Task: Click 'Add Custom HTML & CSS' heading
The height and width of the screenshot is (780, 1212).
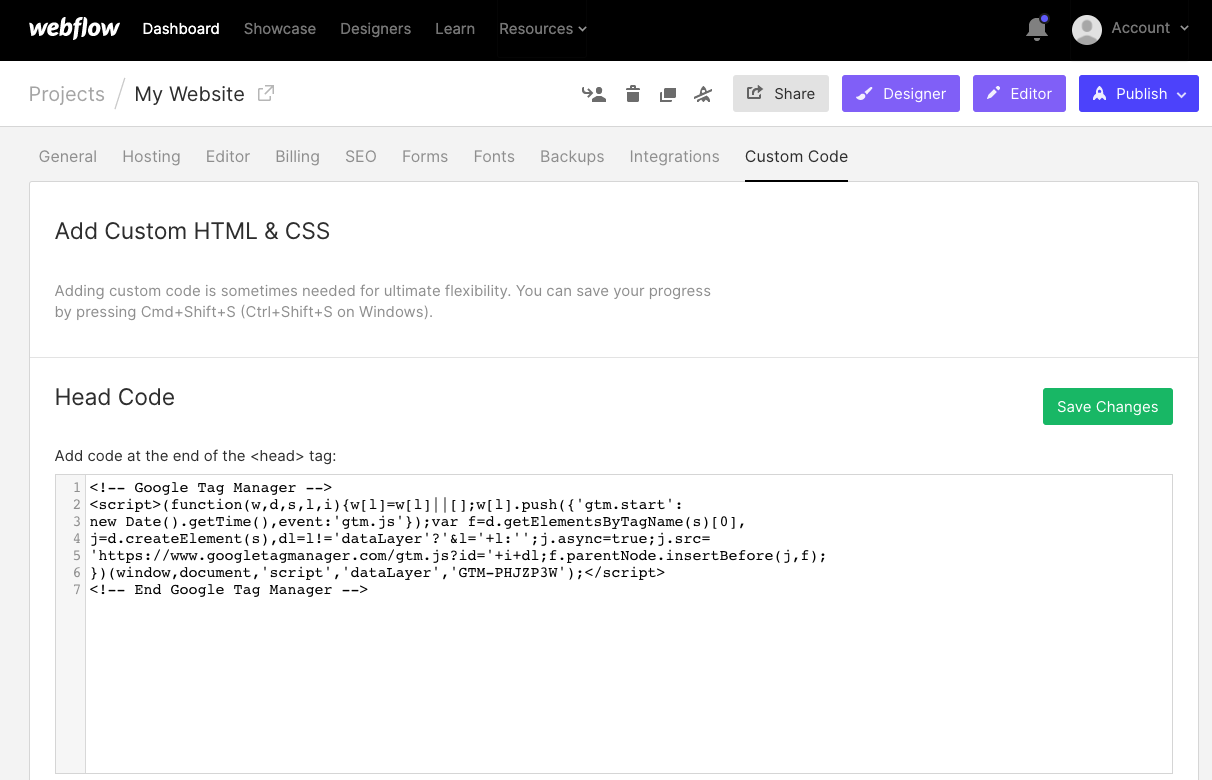Action: [x=192, y=231]
